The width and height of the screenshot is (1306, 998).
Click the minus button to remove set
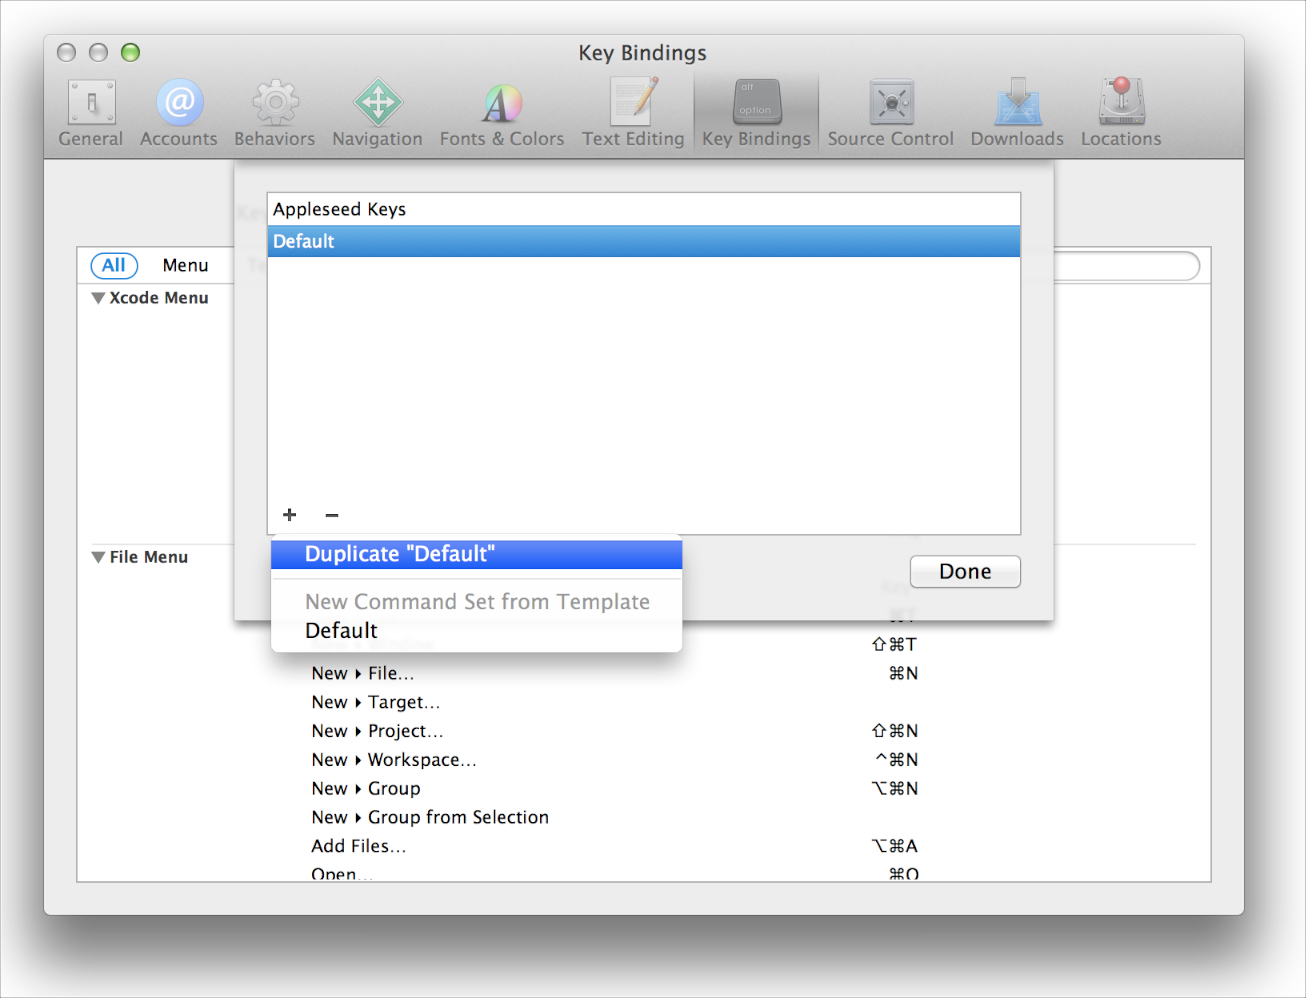point(332,515)
